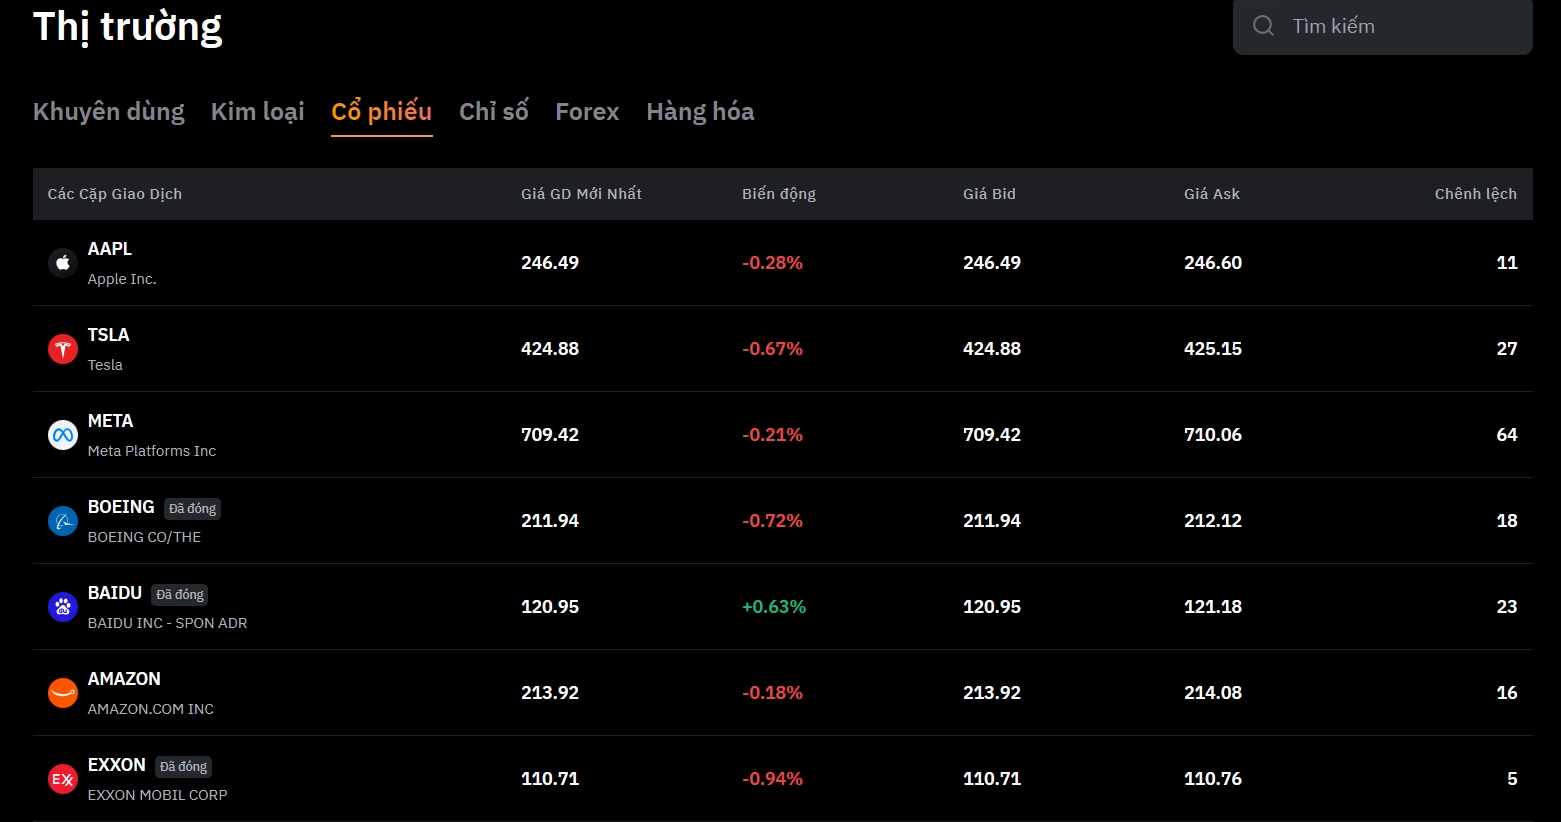This screenshot has width=1561, height=822.
Task: Sort by the Biến động column header
Action: 779,194
